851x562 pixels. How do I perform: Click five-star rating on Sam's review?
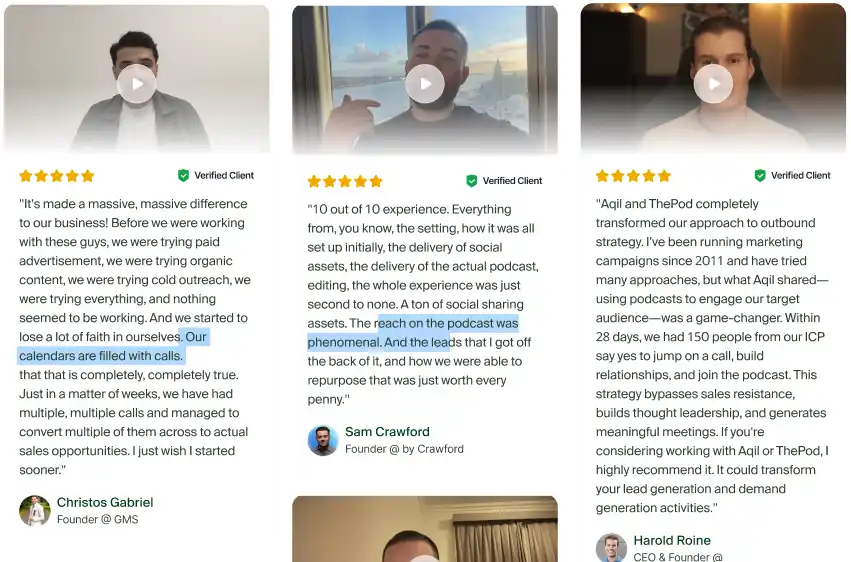(345, 181)
